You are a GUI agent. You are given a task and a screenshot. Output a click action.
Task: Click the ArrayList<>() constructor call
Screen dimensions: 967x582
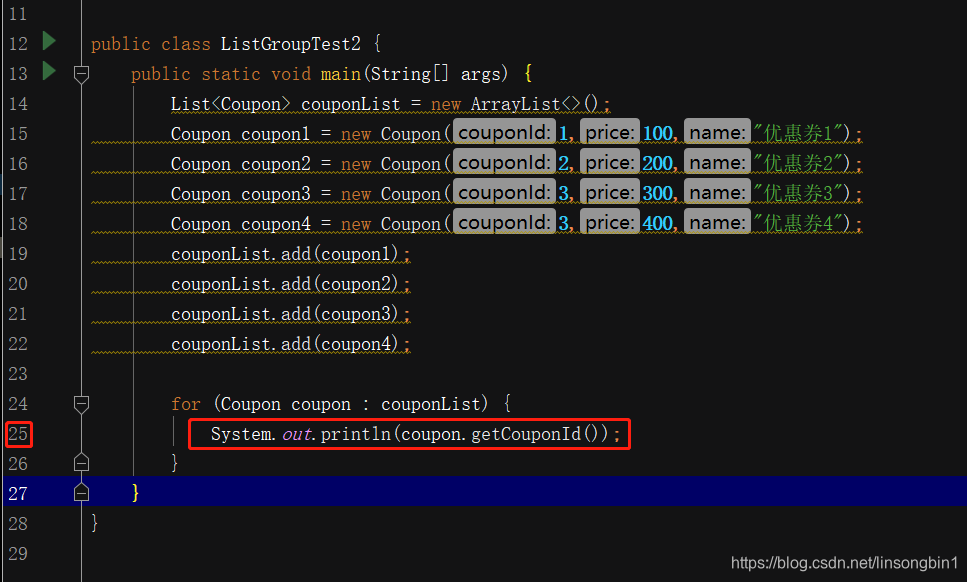[x=534, y=104]
